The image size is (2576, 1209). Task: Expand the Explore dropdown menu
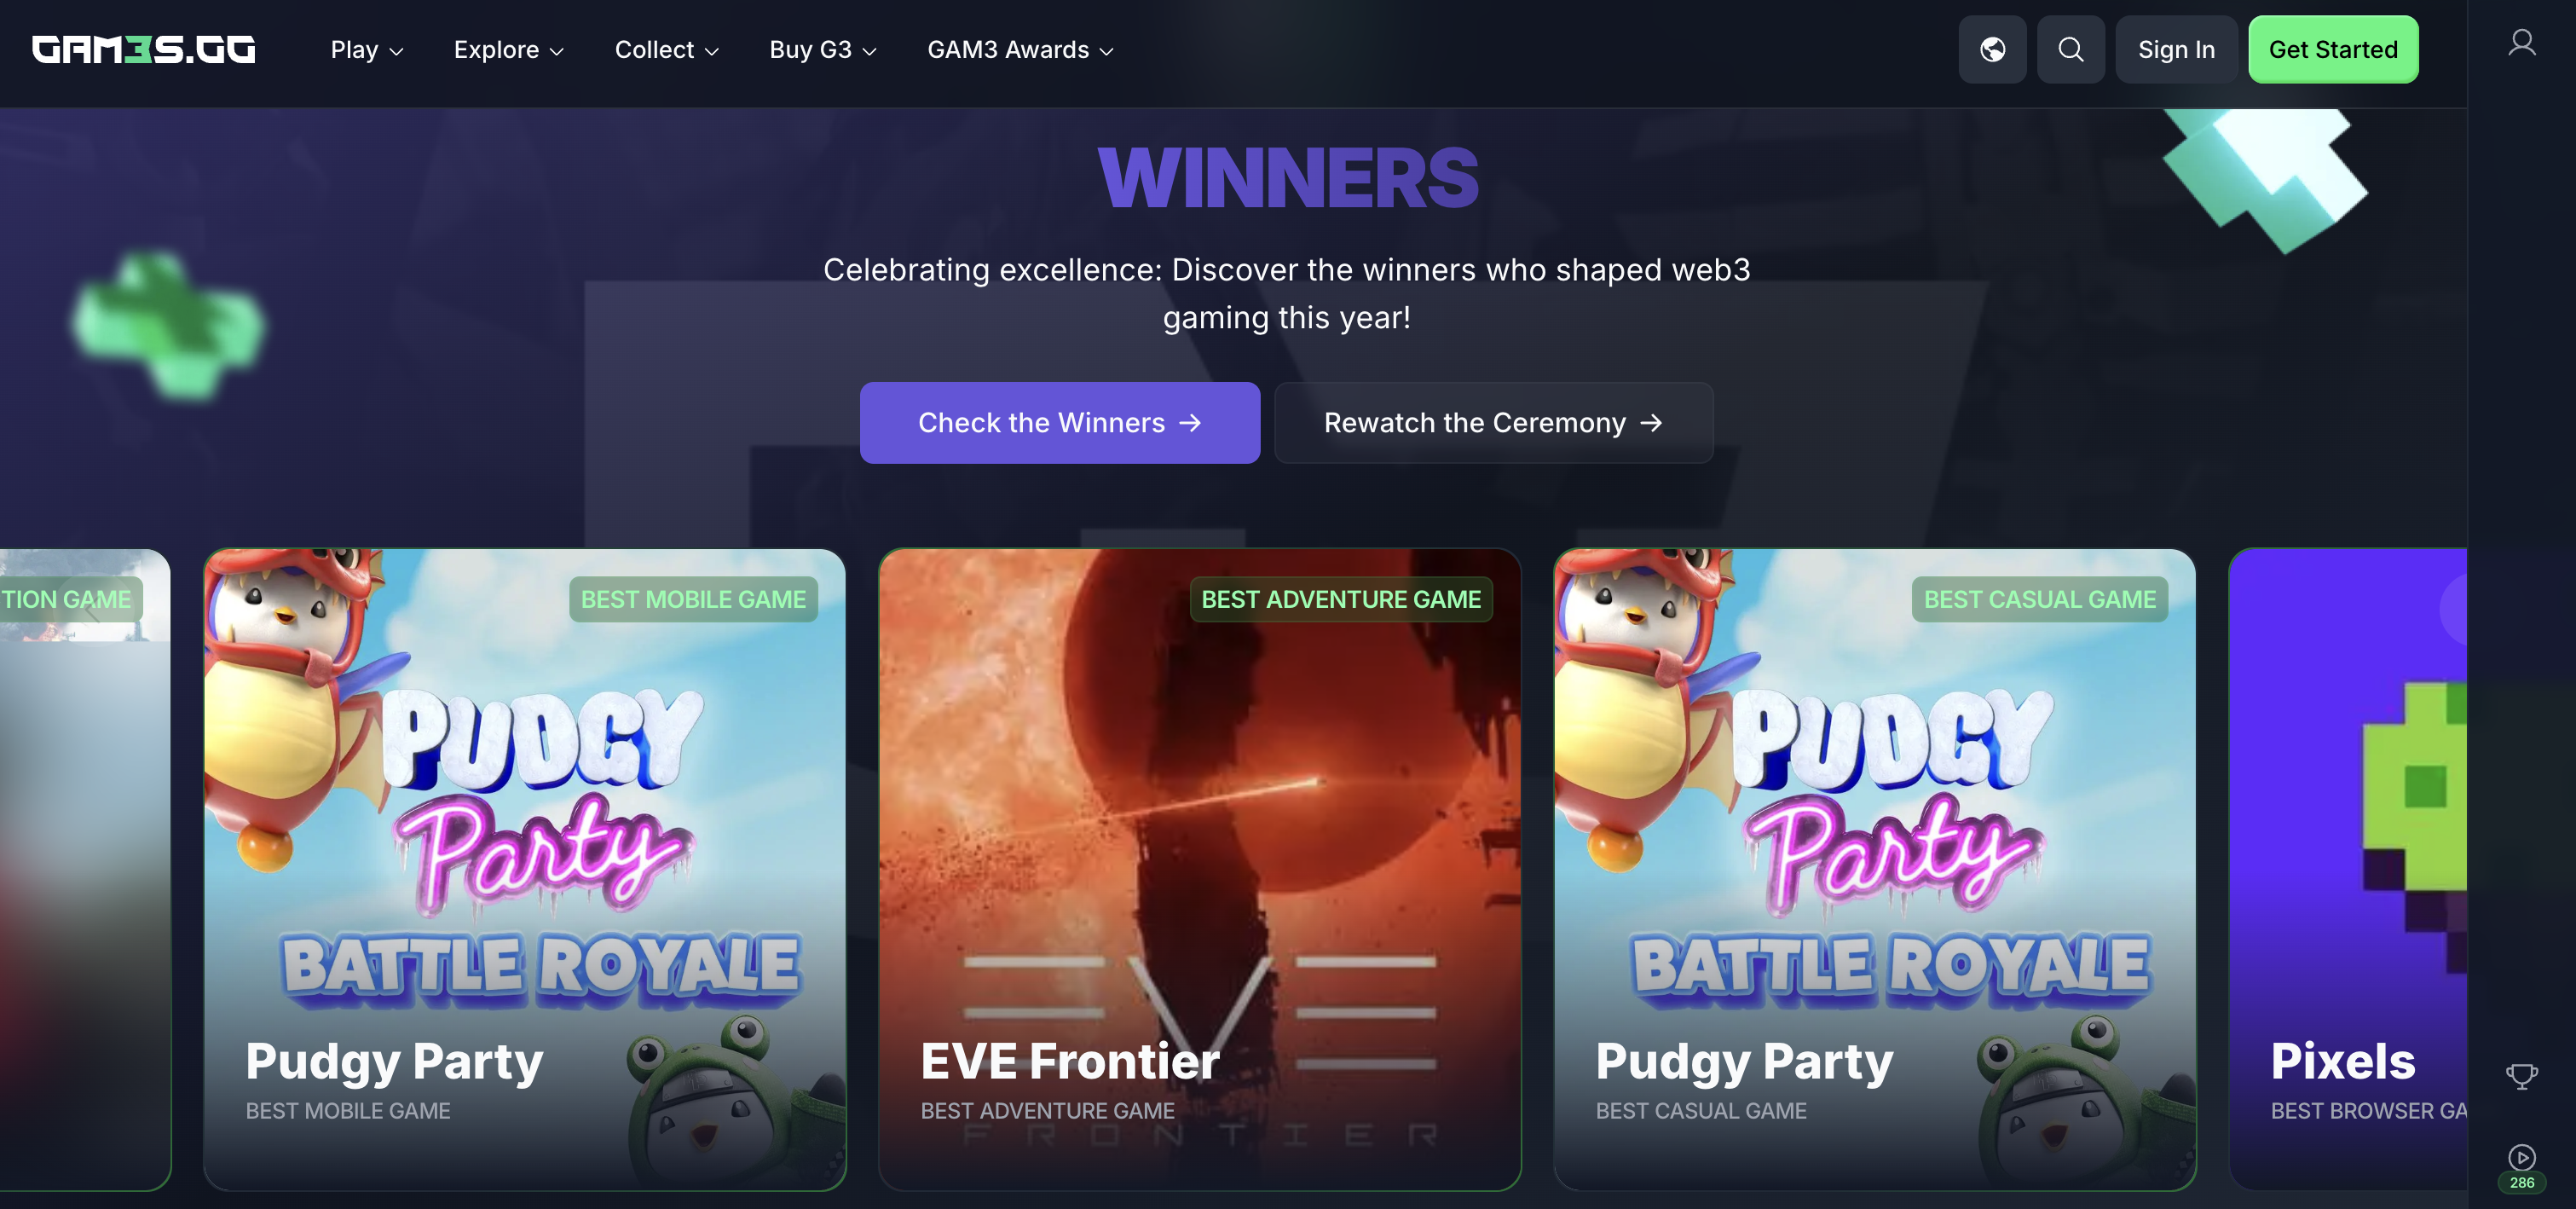tap(508, 50)
